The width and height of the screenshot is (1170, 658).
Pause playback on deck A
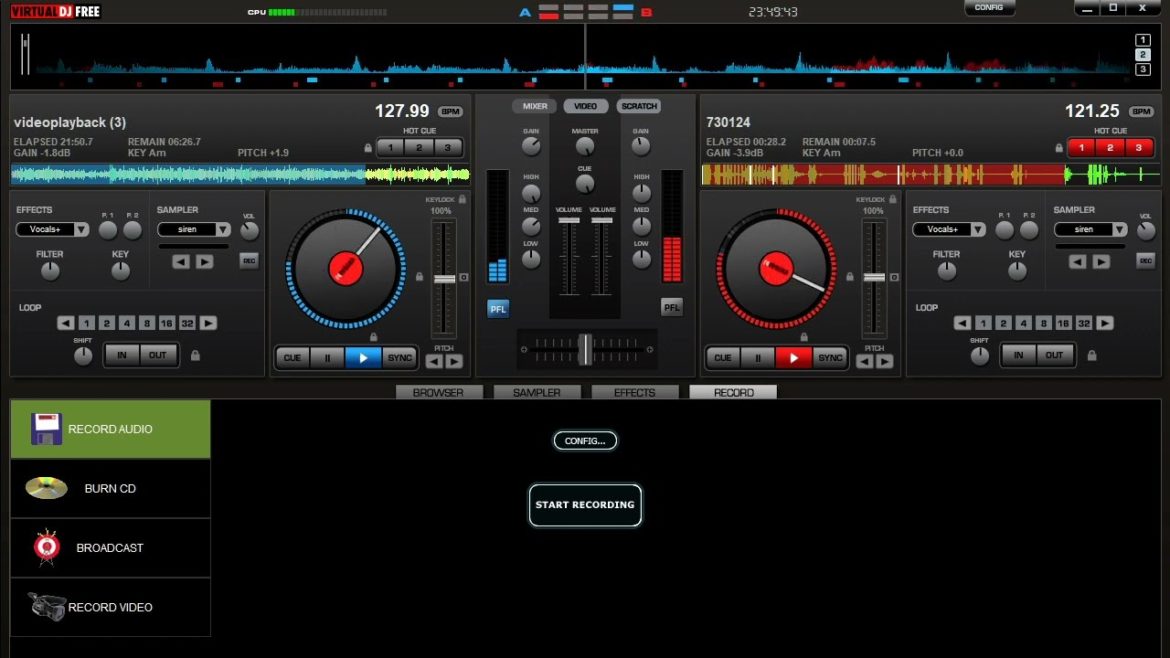tap(328, 357)
